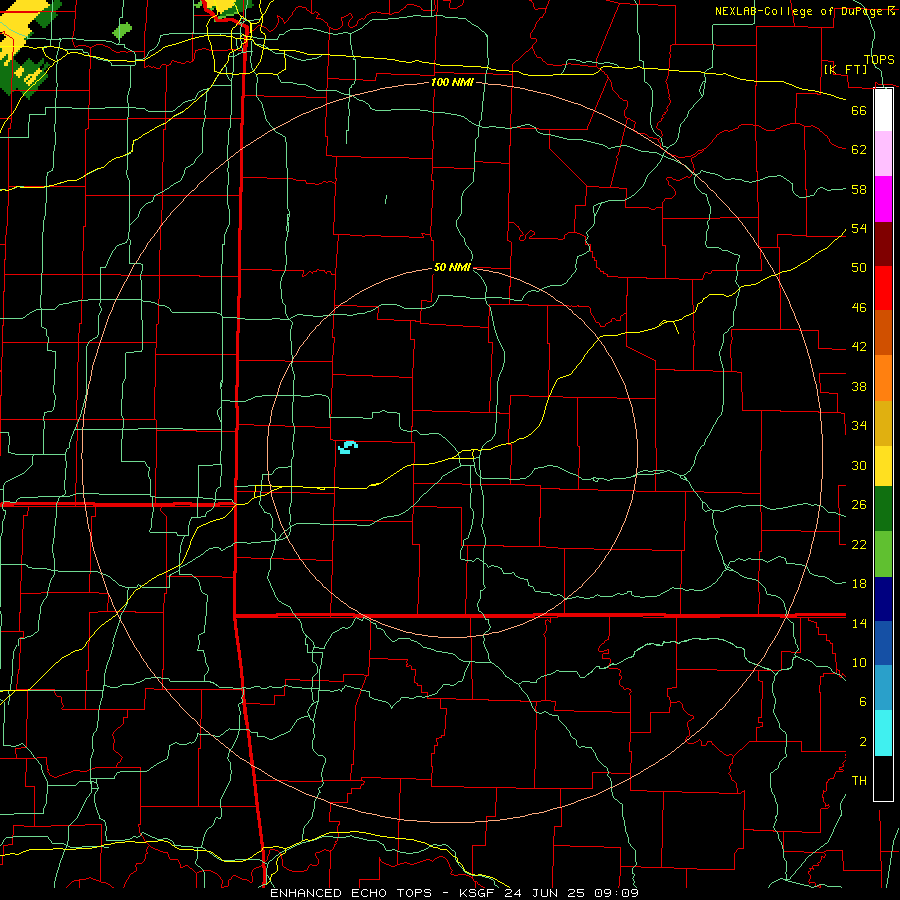Image resolution: width=900 pixels, height=900 pixels.
Task: Click the 6 legend value
Action: (x=863, y=701)
